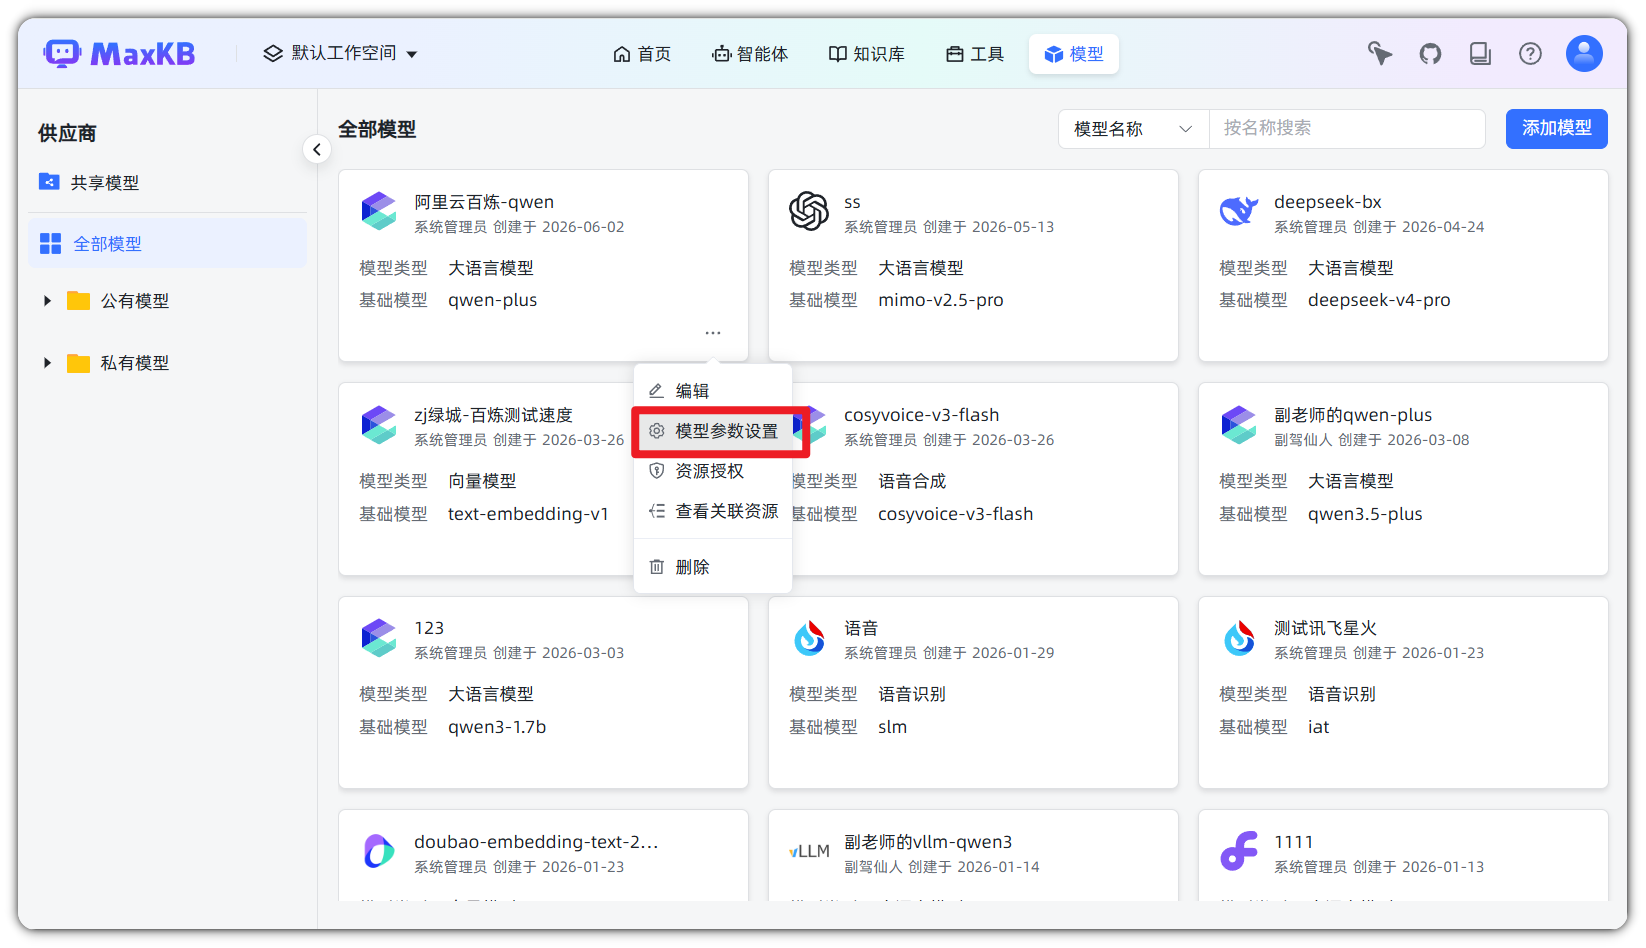Screen dimensions: 1646x948
Task: Open the documentation book icon
Action: coord(1480,54)
